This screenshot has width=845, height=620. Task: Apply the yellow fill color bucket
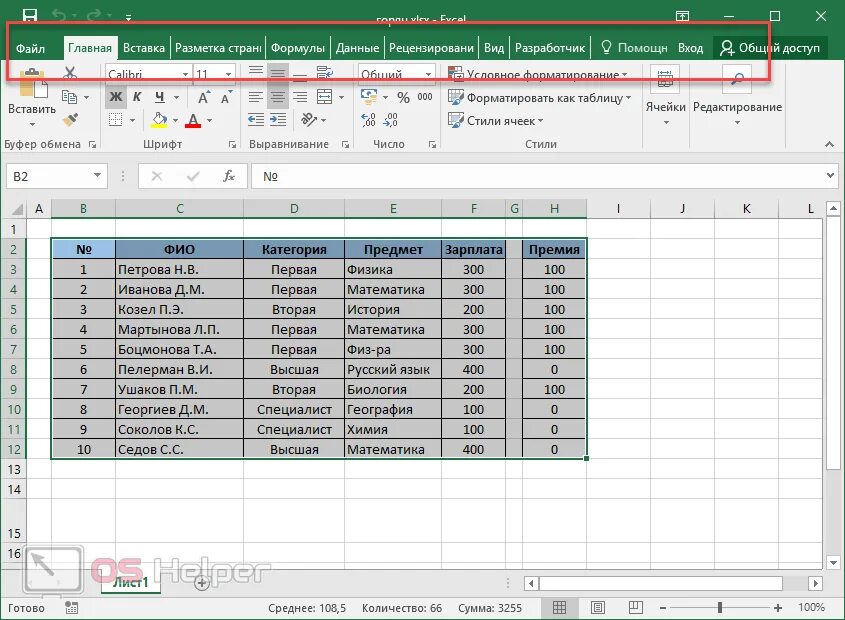click(x=159, y=120)
